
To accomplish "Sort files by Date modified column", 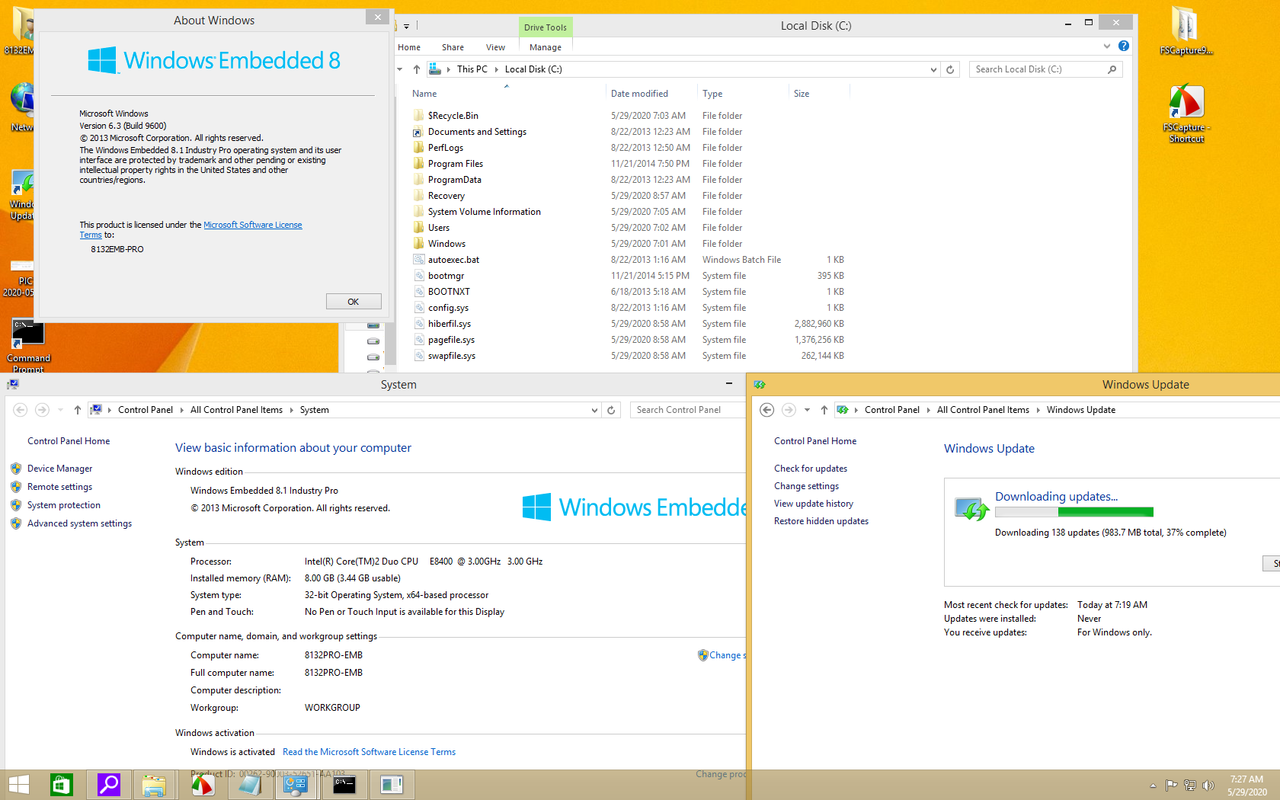I will pyautogui.click(x=639, y=94).
